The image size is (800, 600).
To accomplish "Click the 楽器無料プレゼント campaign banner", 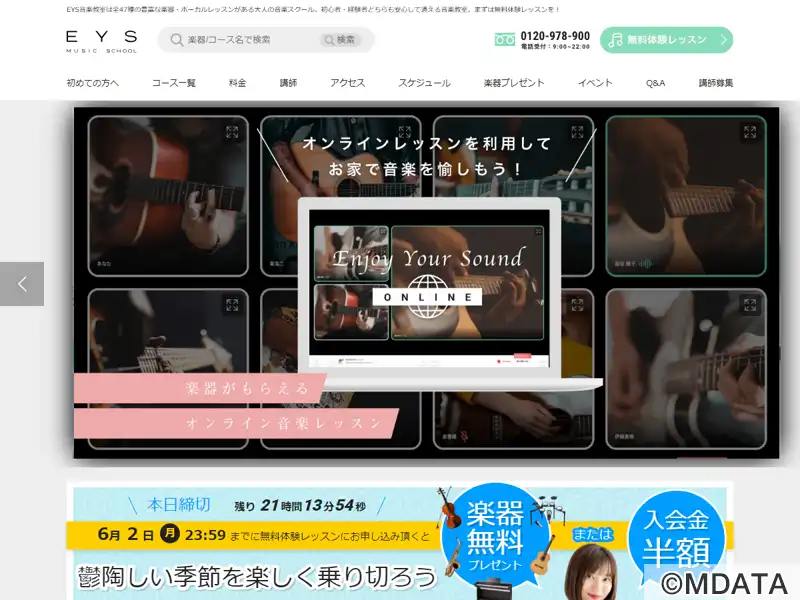I will tap(400, 543).
